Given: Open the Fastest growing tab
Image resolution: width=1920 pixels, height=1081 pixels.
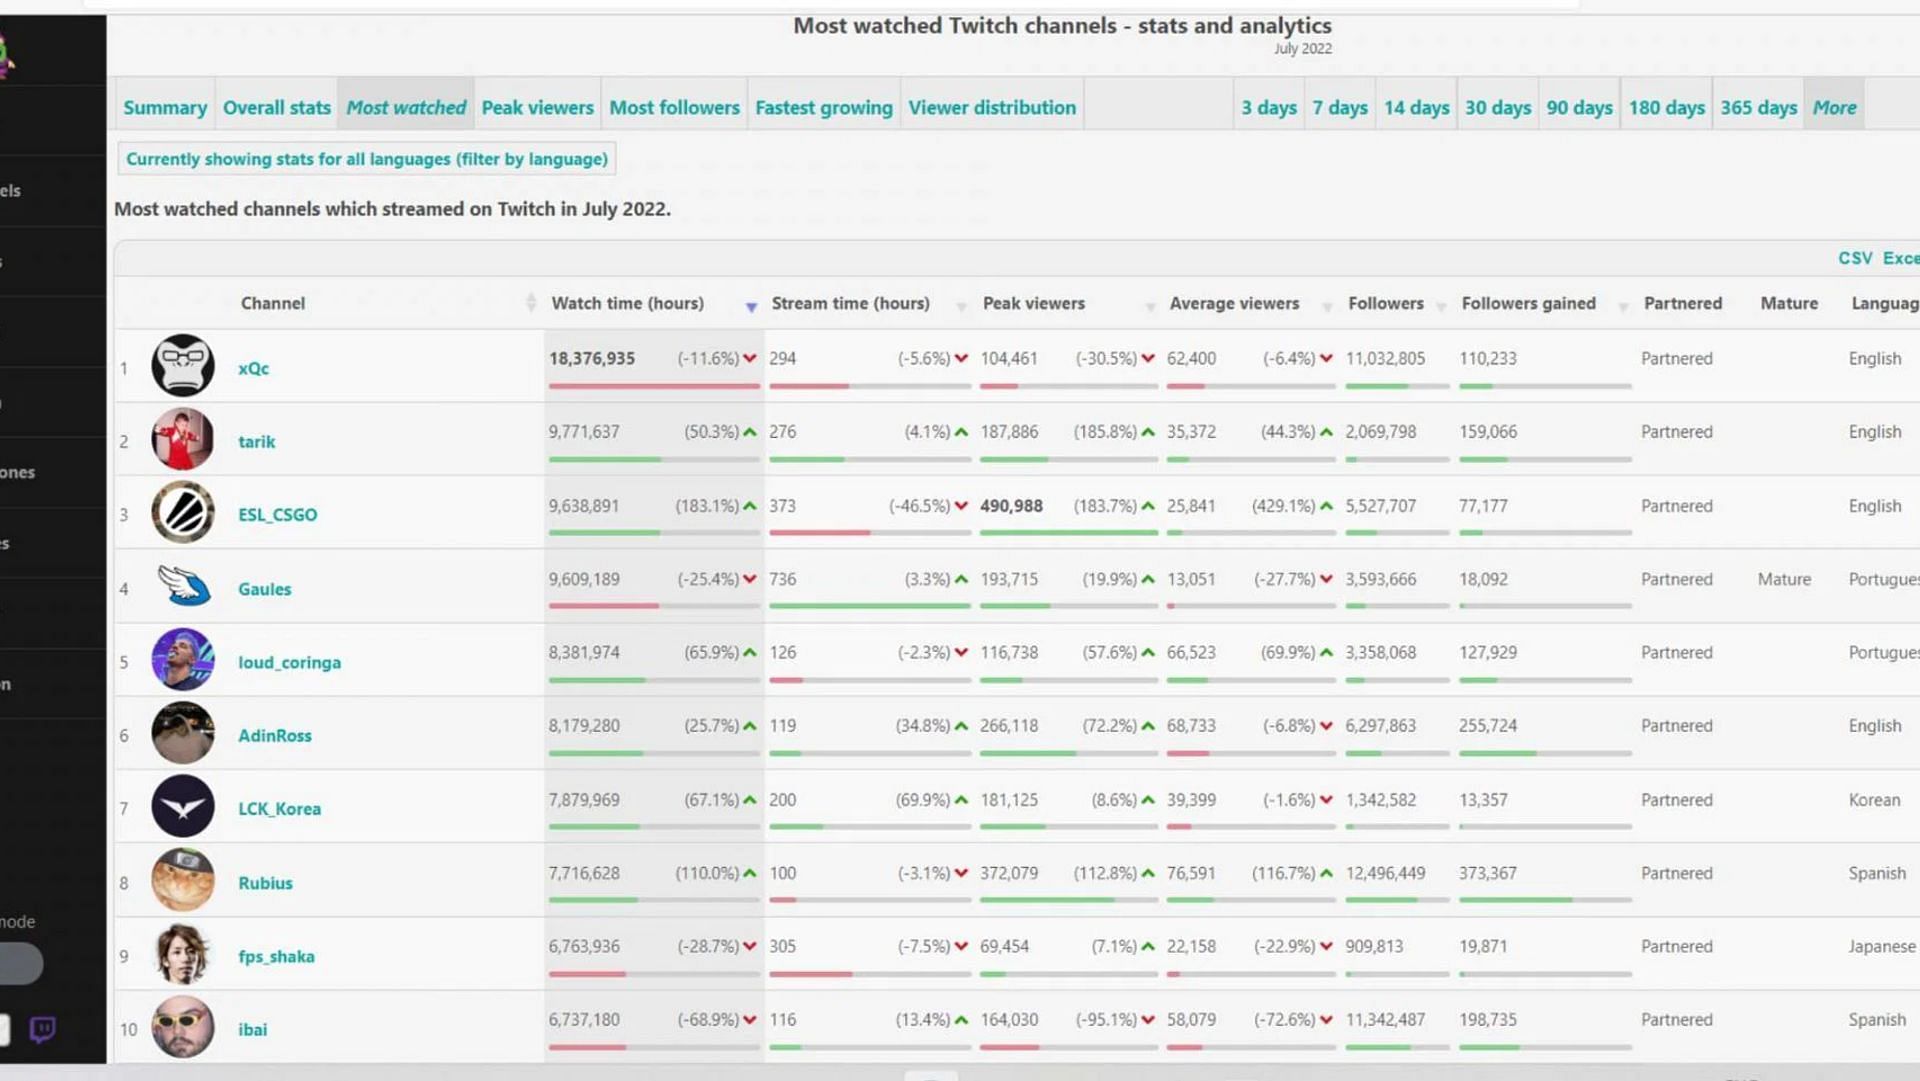Looking at the screenshot, I should [x=823, y=107].
